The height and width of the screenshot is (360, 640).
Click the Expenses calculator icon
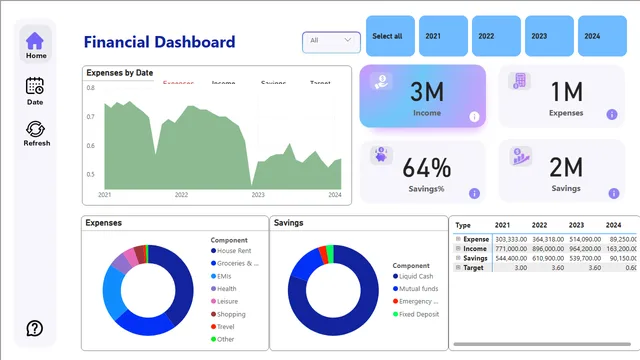[x=520, y=81]
